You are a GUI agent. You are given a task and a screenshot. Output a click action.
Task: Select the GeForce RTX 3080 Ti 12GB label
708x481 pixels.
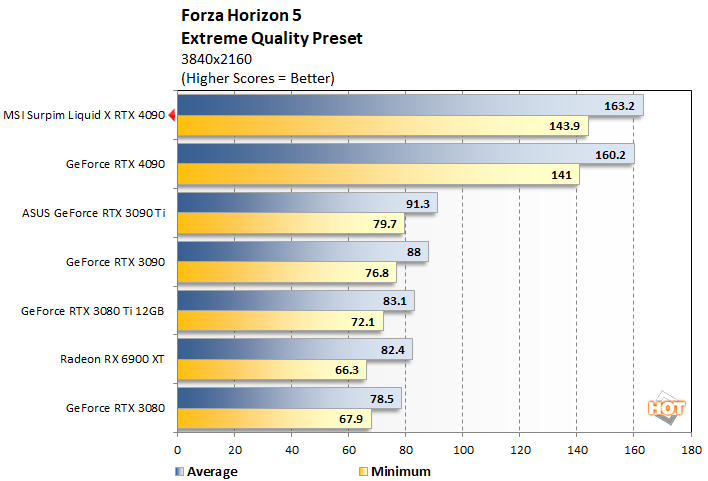click(x=93, y=311)
